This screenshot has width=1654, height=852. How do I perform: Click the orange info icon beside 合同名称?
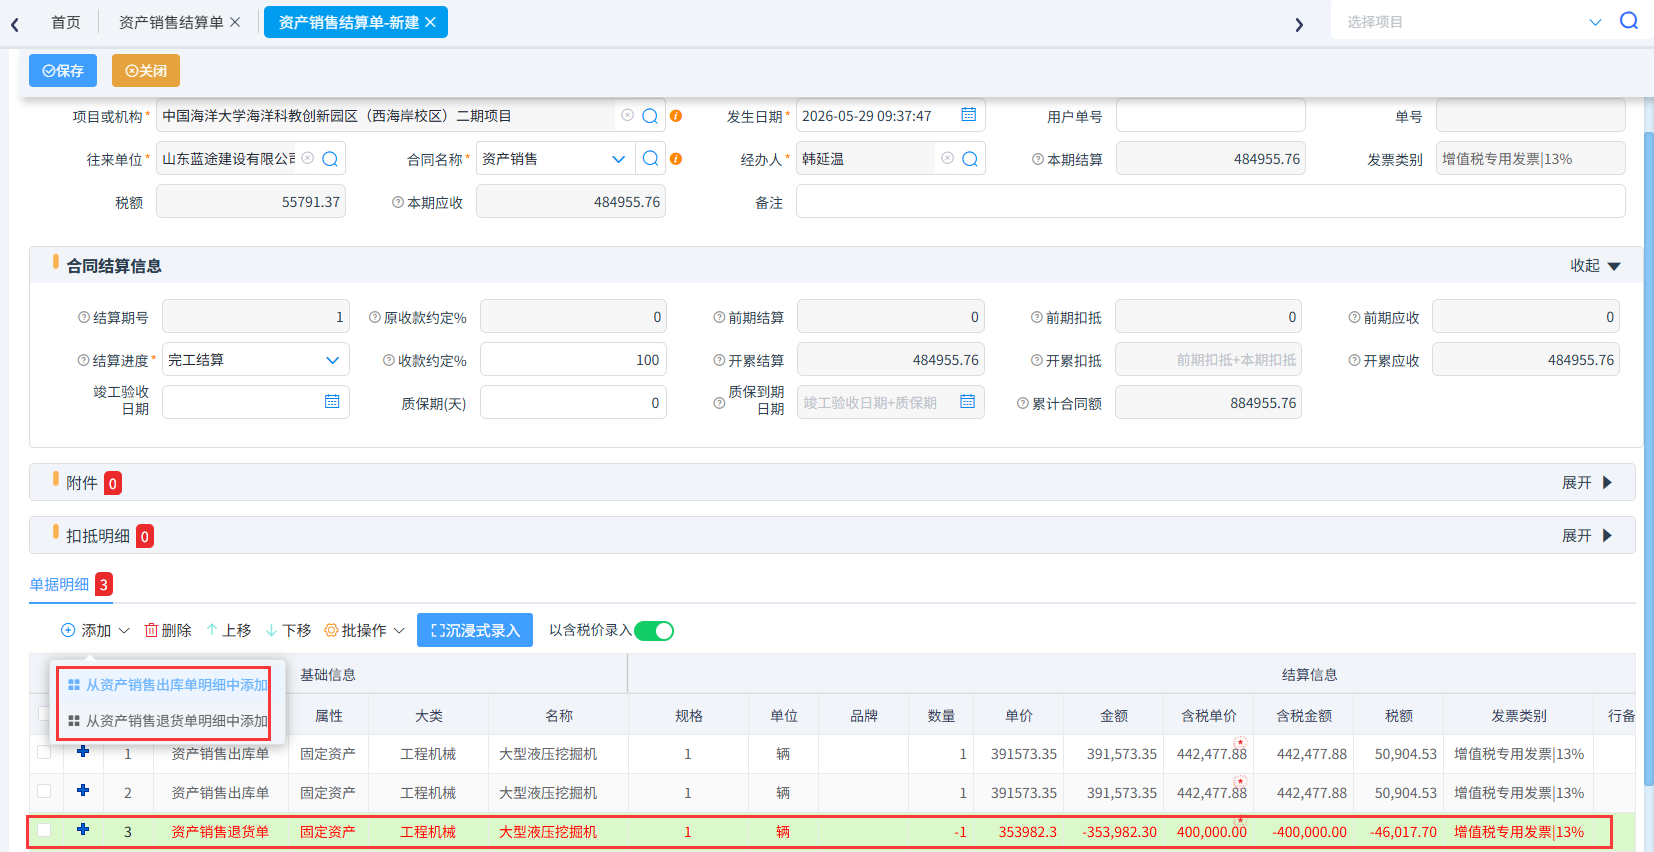click(x=676, y=159)
